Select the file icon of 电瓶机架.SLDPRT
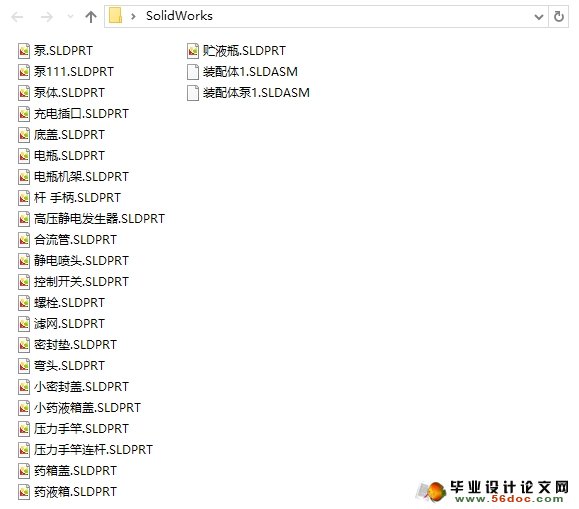Screen dimensions: 579x509 [24, 177]
